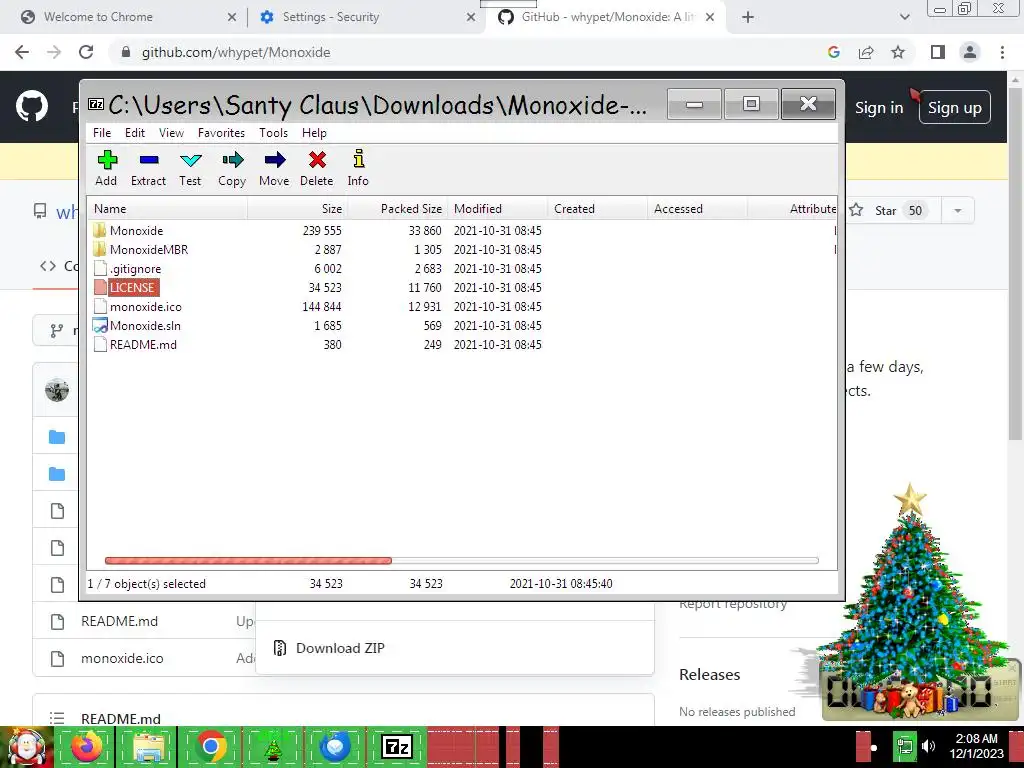Open the Favorites menu
The width and height of the screenshot is (1024, 768).
(221, 133)
